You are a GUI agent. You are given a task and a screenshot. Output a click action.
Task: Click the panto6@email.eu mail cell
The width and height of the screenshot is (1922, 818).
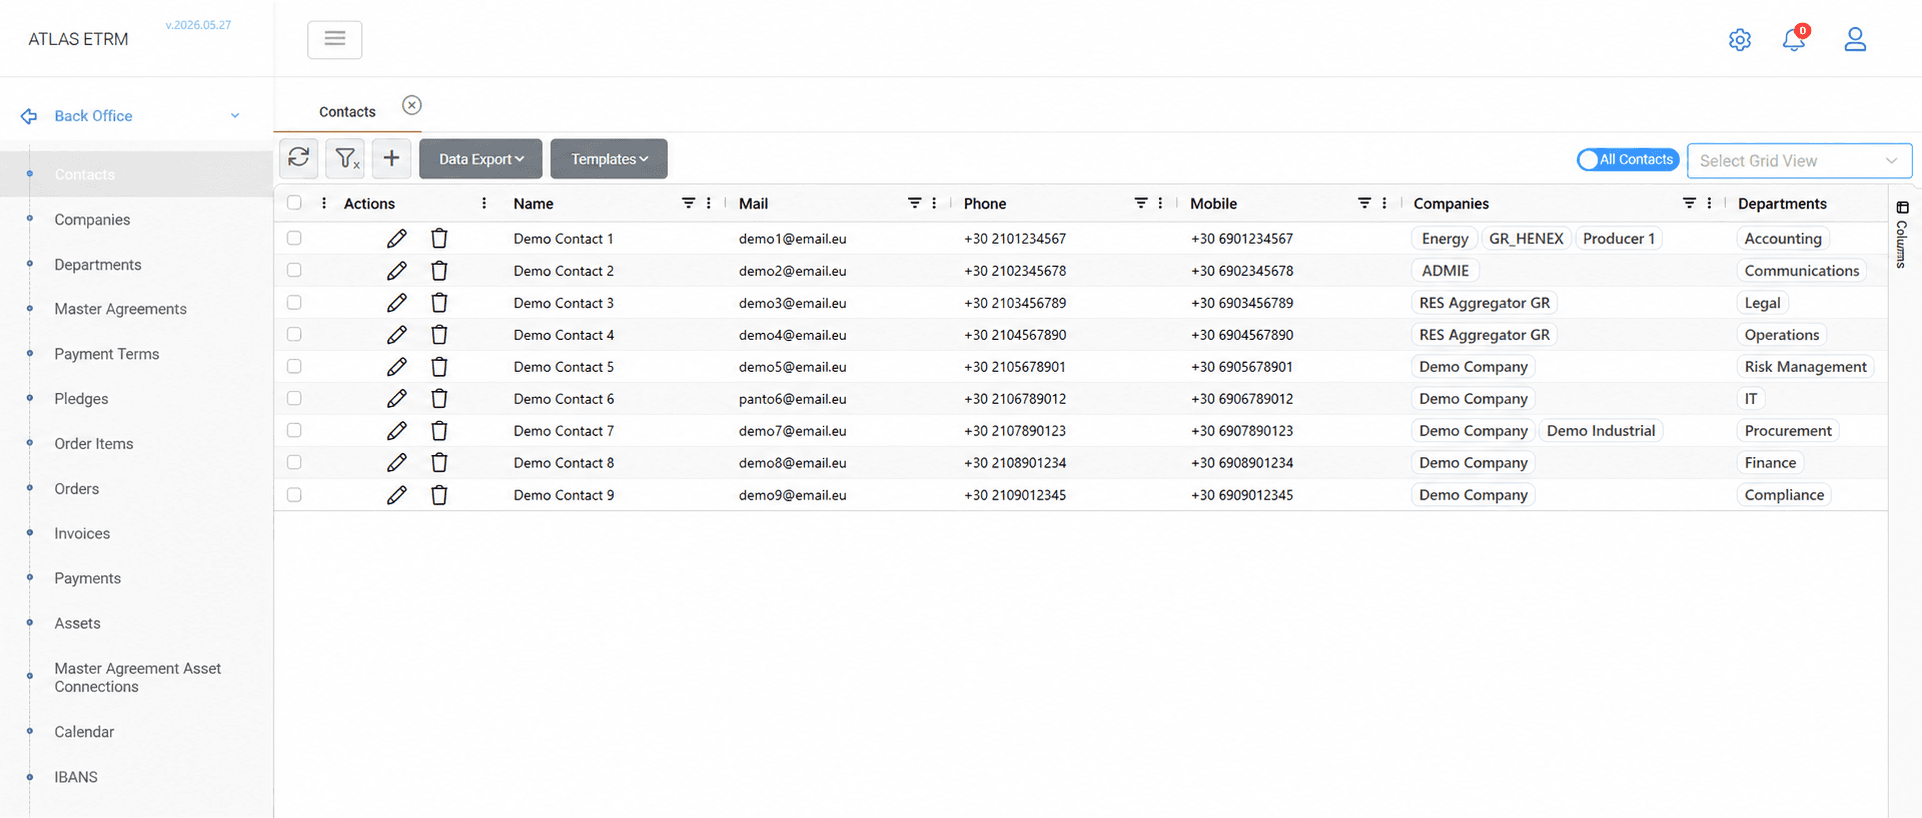[792, 398]
